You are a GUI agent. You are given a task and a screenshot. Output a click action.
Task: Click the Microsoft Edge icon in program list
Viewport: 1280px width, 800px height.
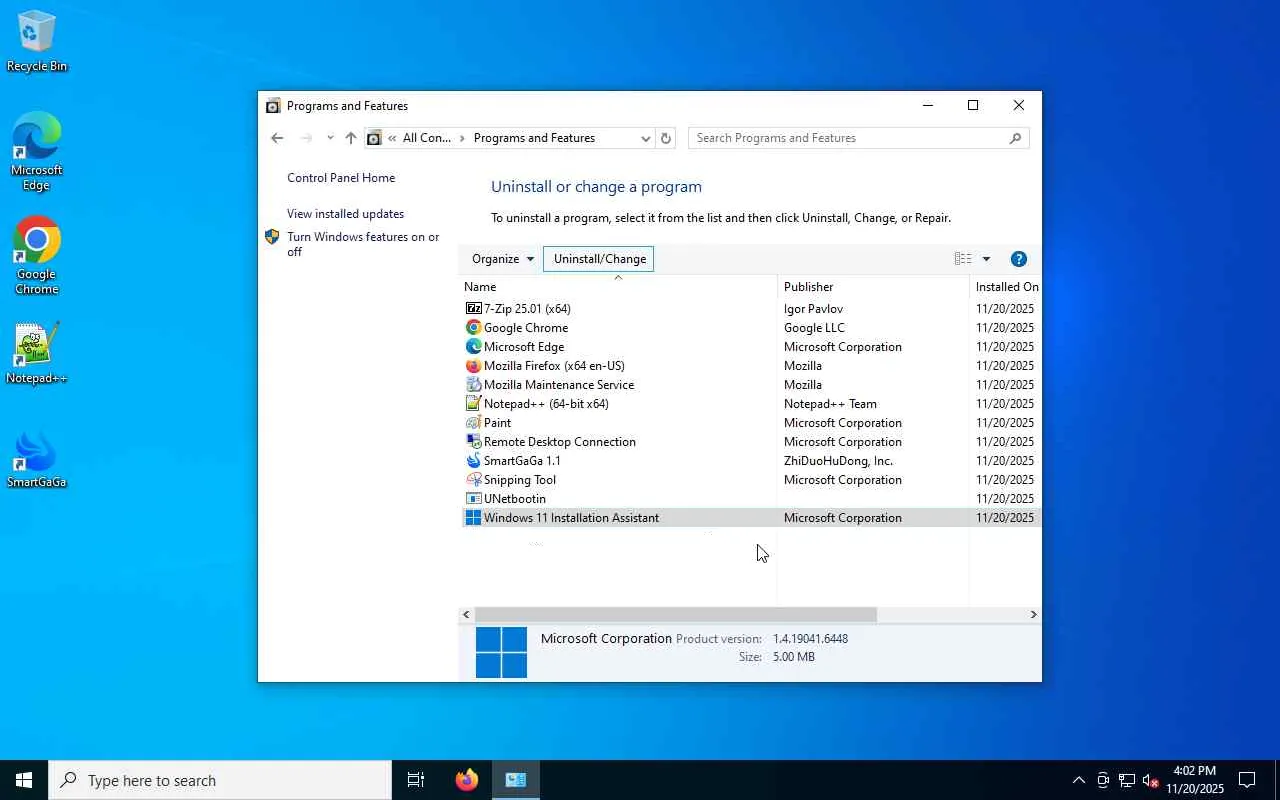pos(474,347)
